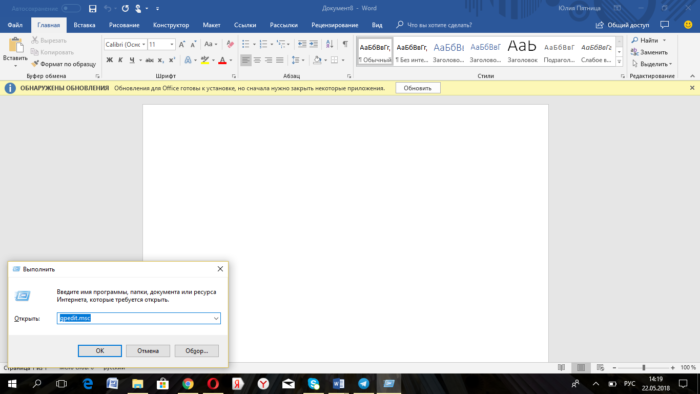Toggle paragraph marks ¶ display

click(345, 44)
